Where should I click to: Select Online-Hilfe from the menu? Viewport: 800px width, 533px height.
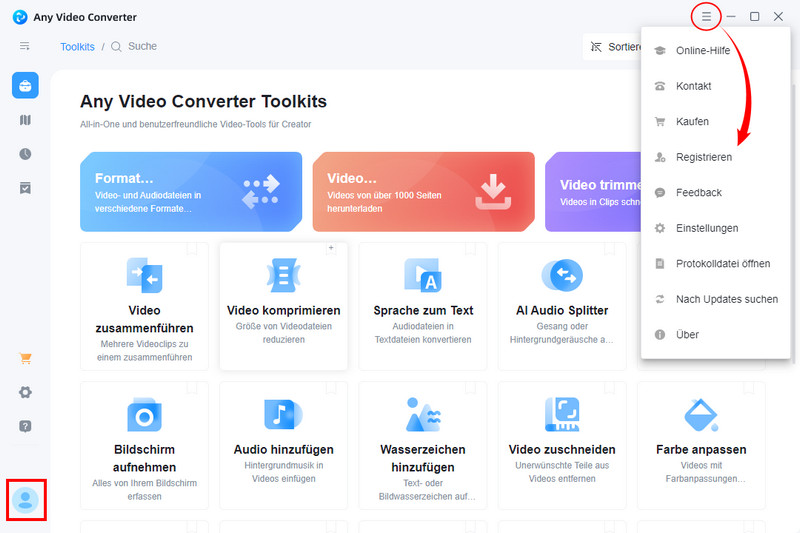[x=715, y=50]
